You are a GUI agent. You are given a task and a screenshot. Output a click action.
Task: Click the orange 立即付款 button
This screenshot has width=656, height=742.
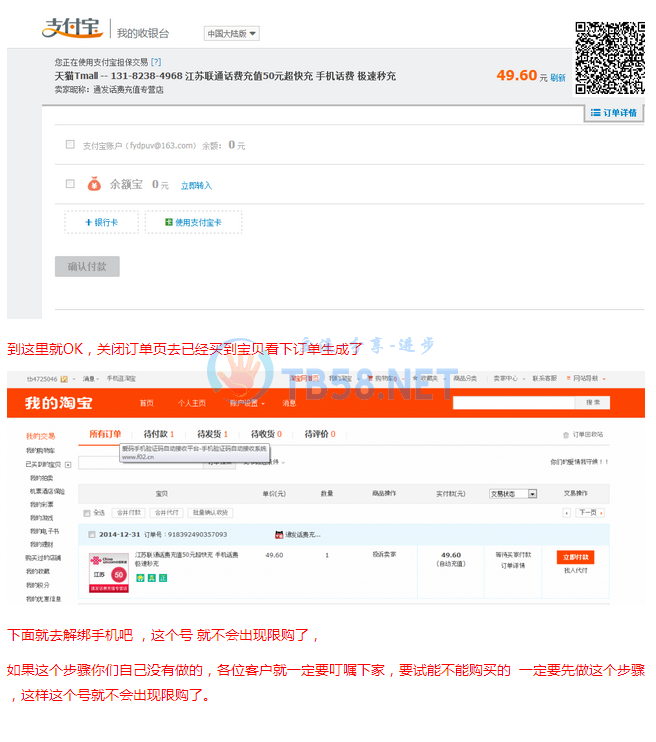point(575,557)
